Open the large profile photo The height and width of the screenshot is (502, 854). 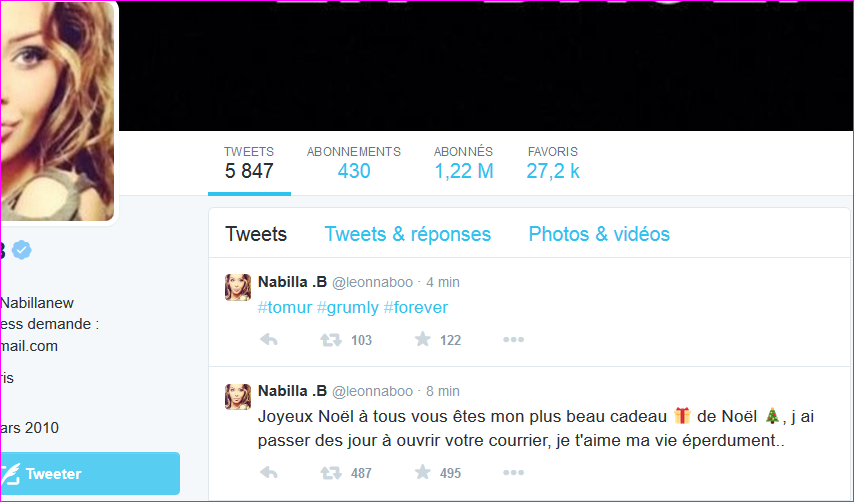point(57,111)
